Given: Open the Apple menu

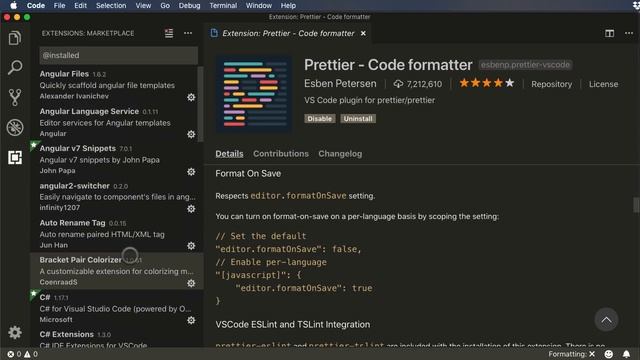Looking at the screenshot, I should click(x=13, y=5).
